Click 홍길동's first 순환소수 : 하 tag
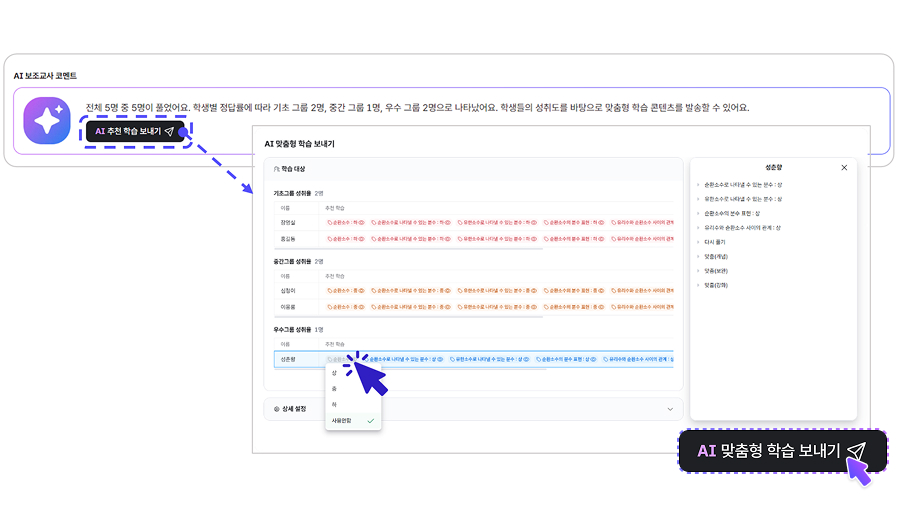 tap(345, 239)
